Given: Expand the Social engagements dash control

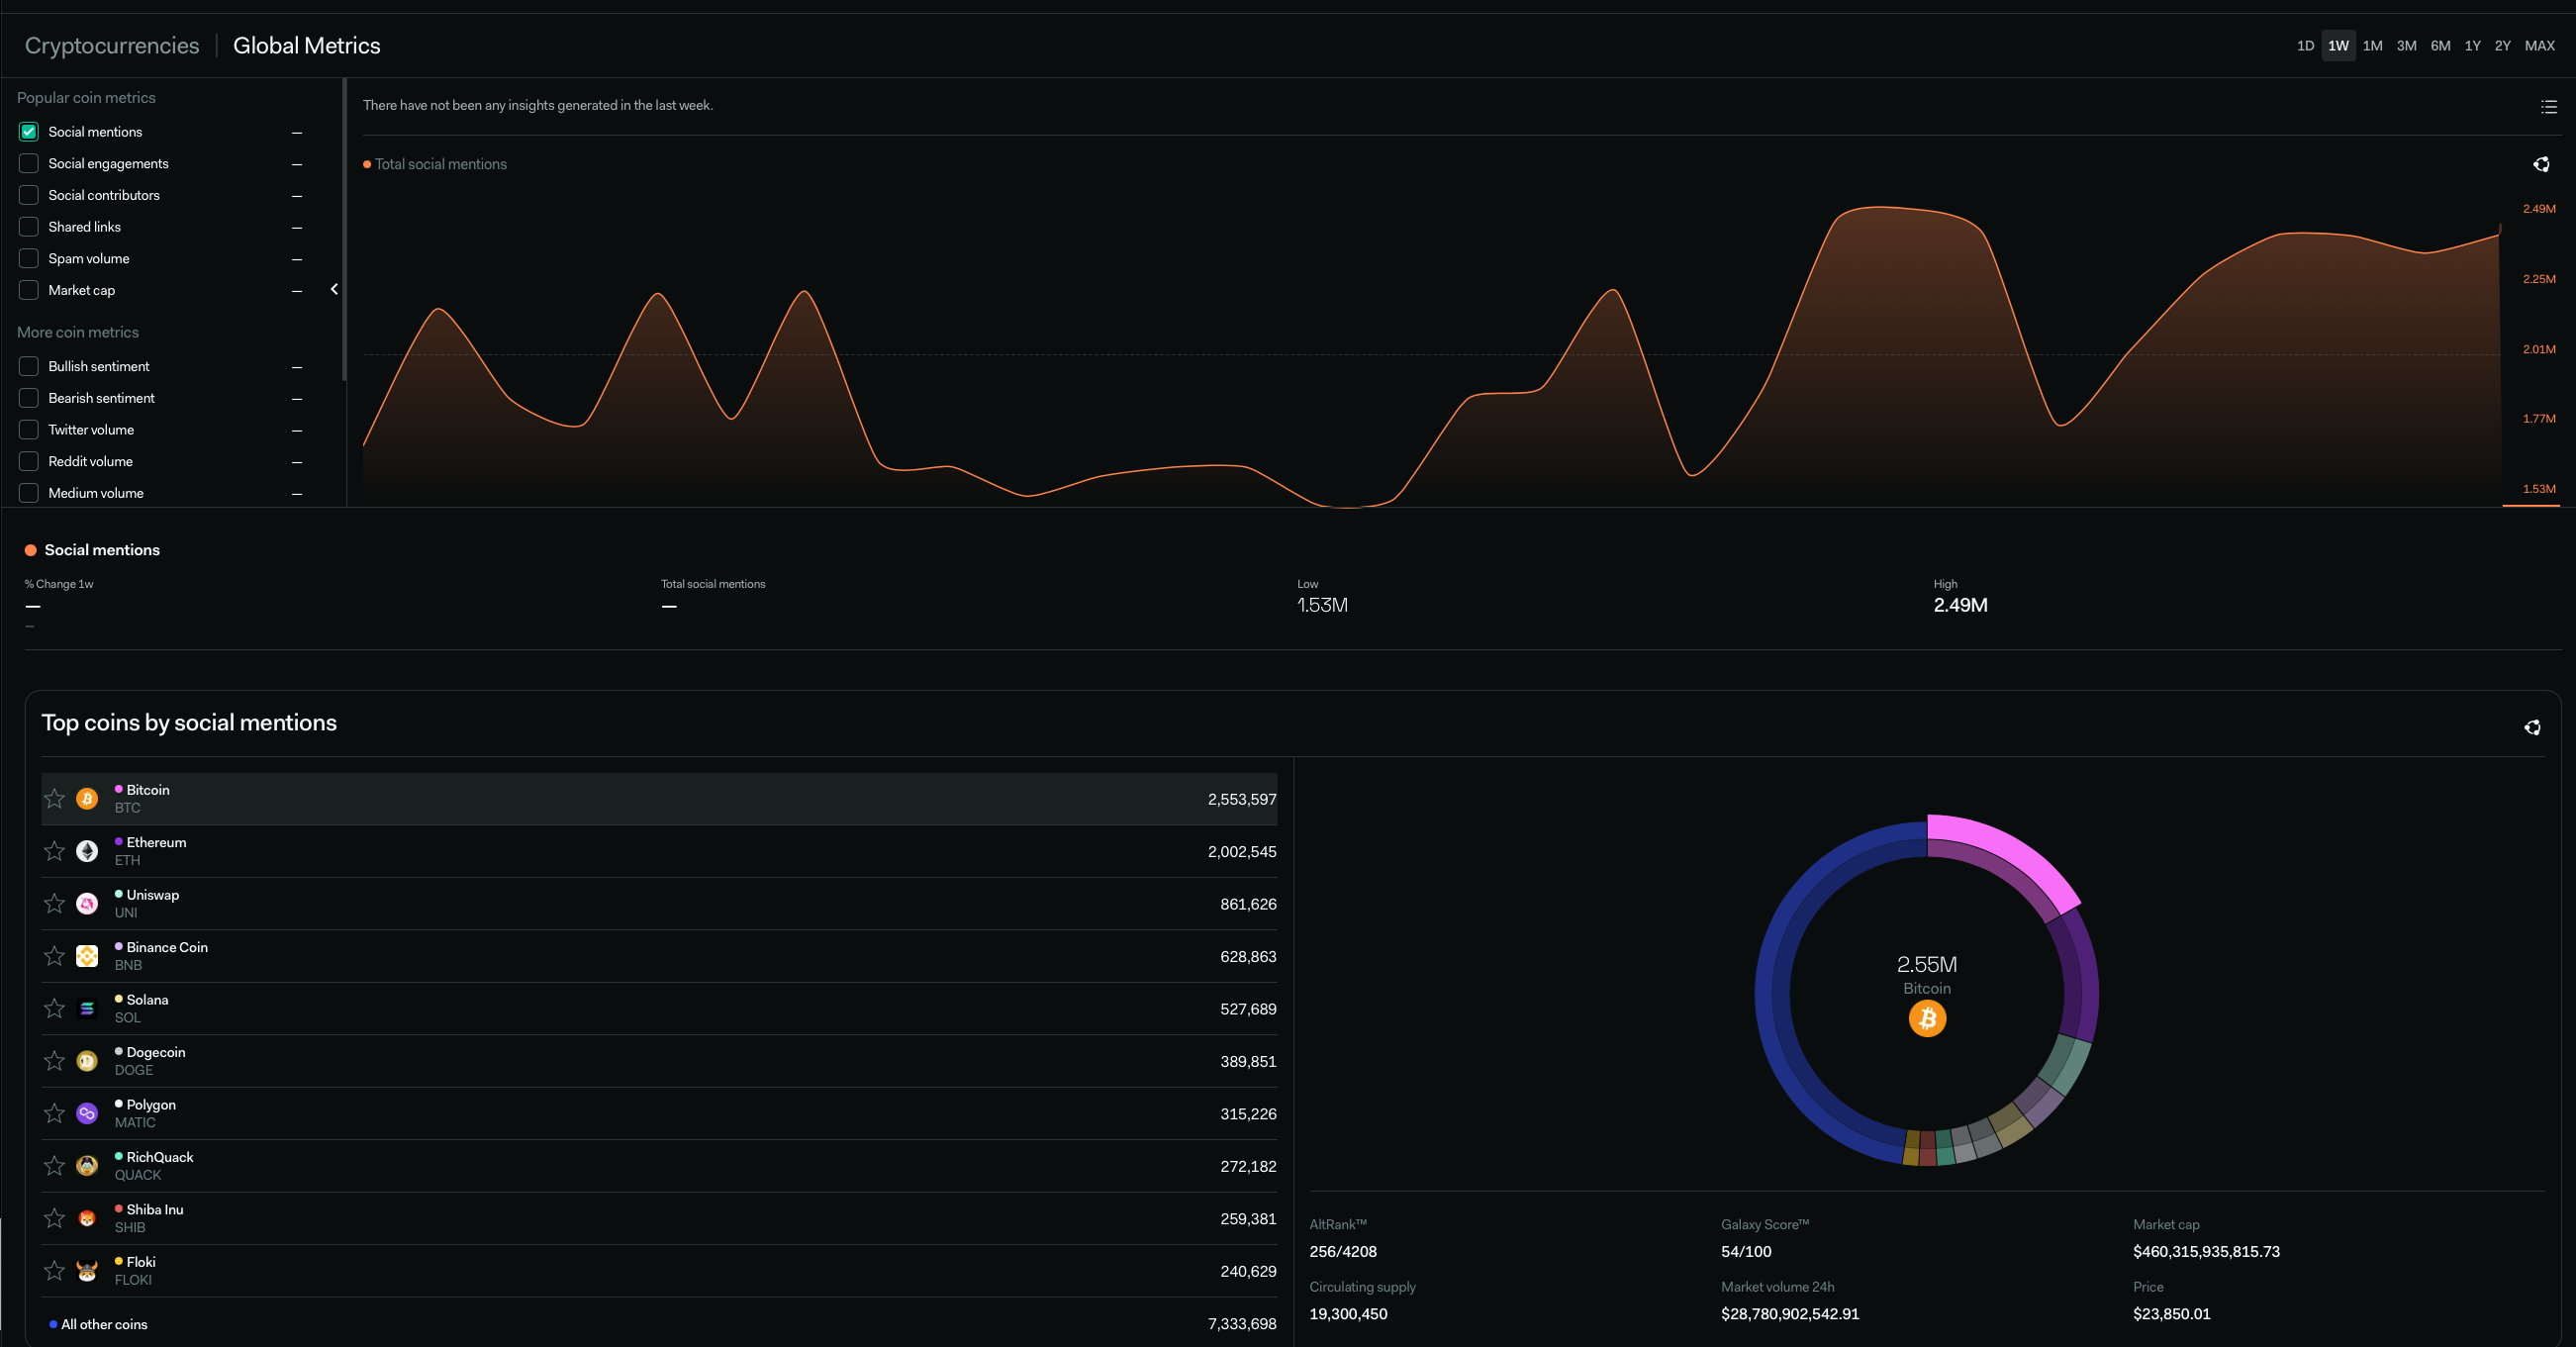Looking at the screenshot, I should (x=297, y=164).
